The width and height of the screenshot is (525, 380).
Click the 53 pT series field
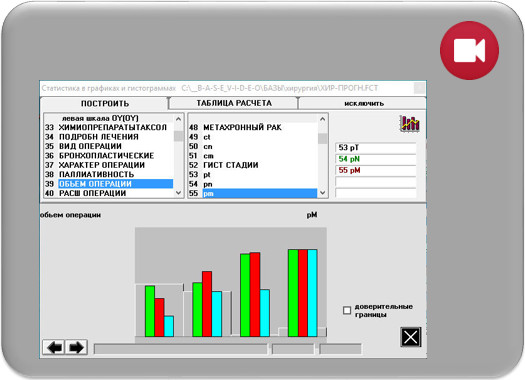coord(376,148)
